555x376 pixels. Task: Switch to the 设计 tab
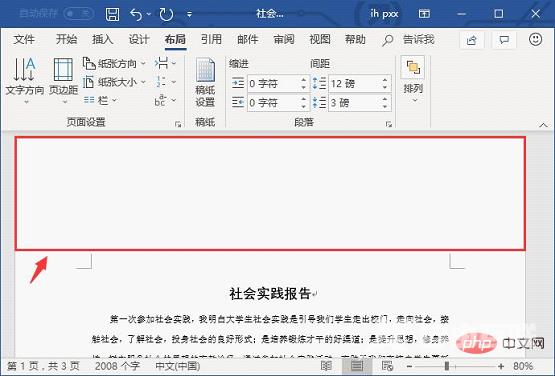(x=139, y=39)
